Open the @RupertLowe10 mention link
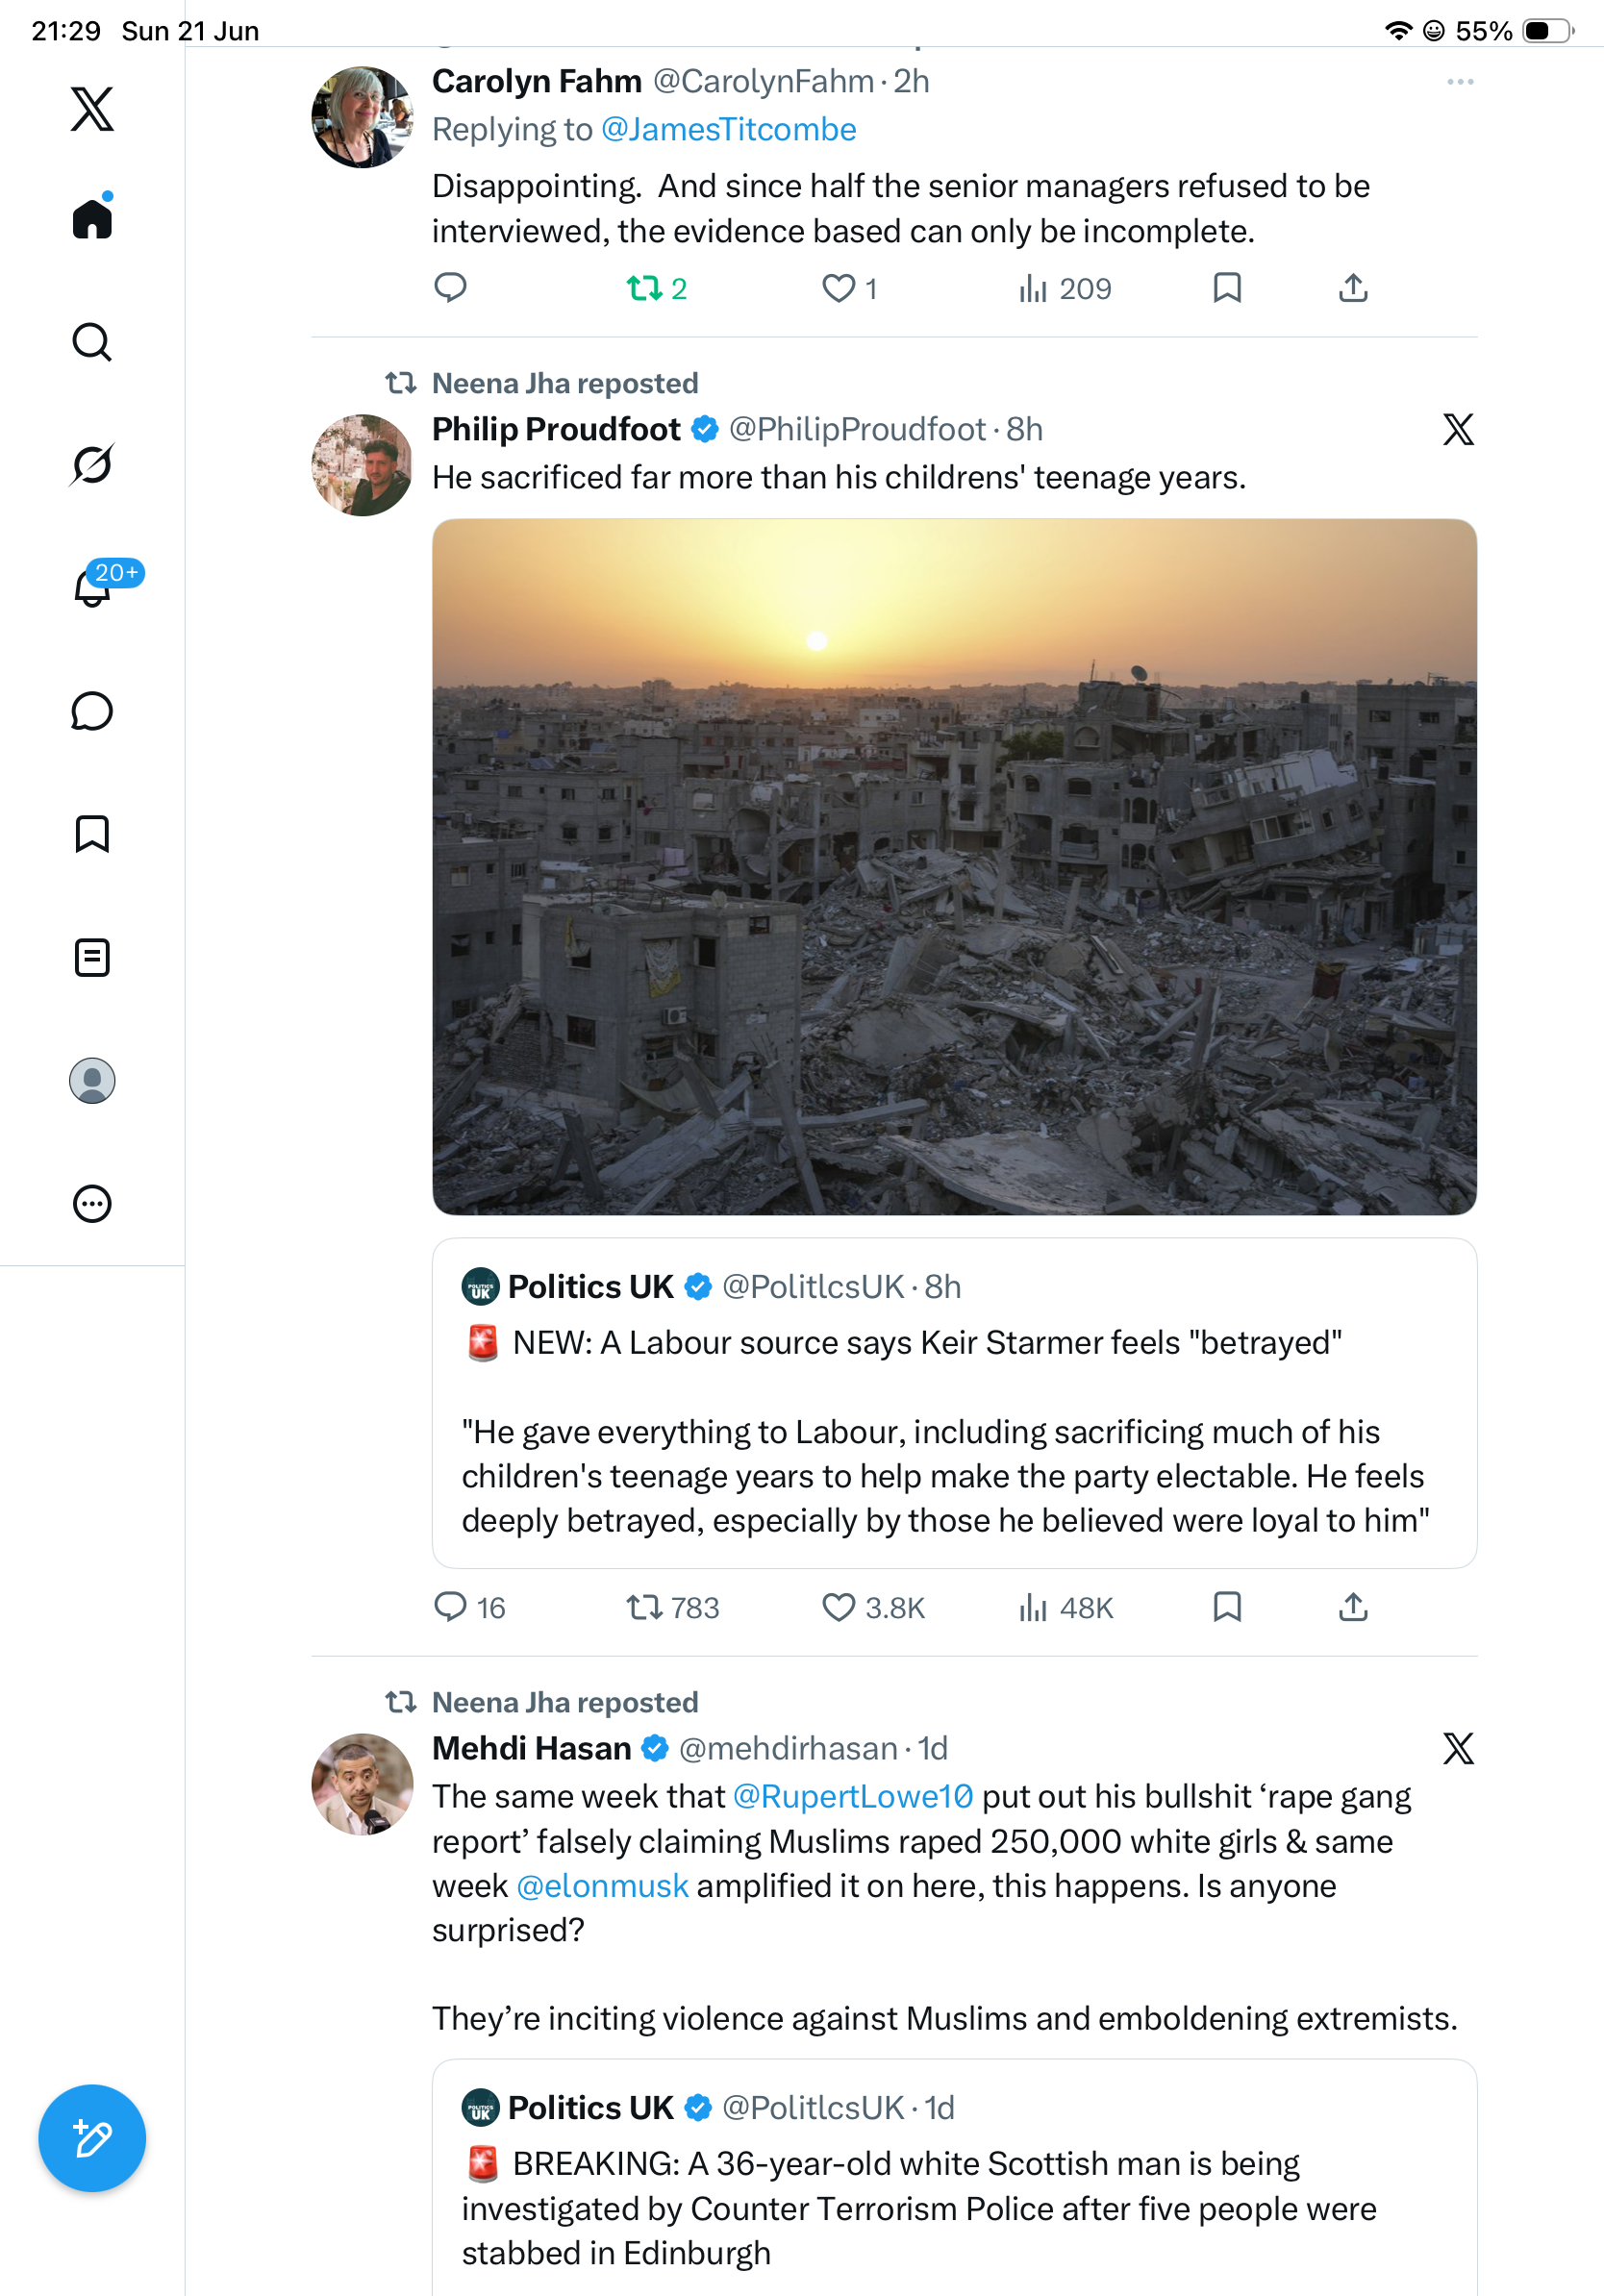 (853, 1796)
